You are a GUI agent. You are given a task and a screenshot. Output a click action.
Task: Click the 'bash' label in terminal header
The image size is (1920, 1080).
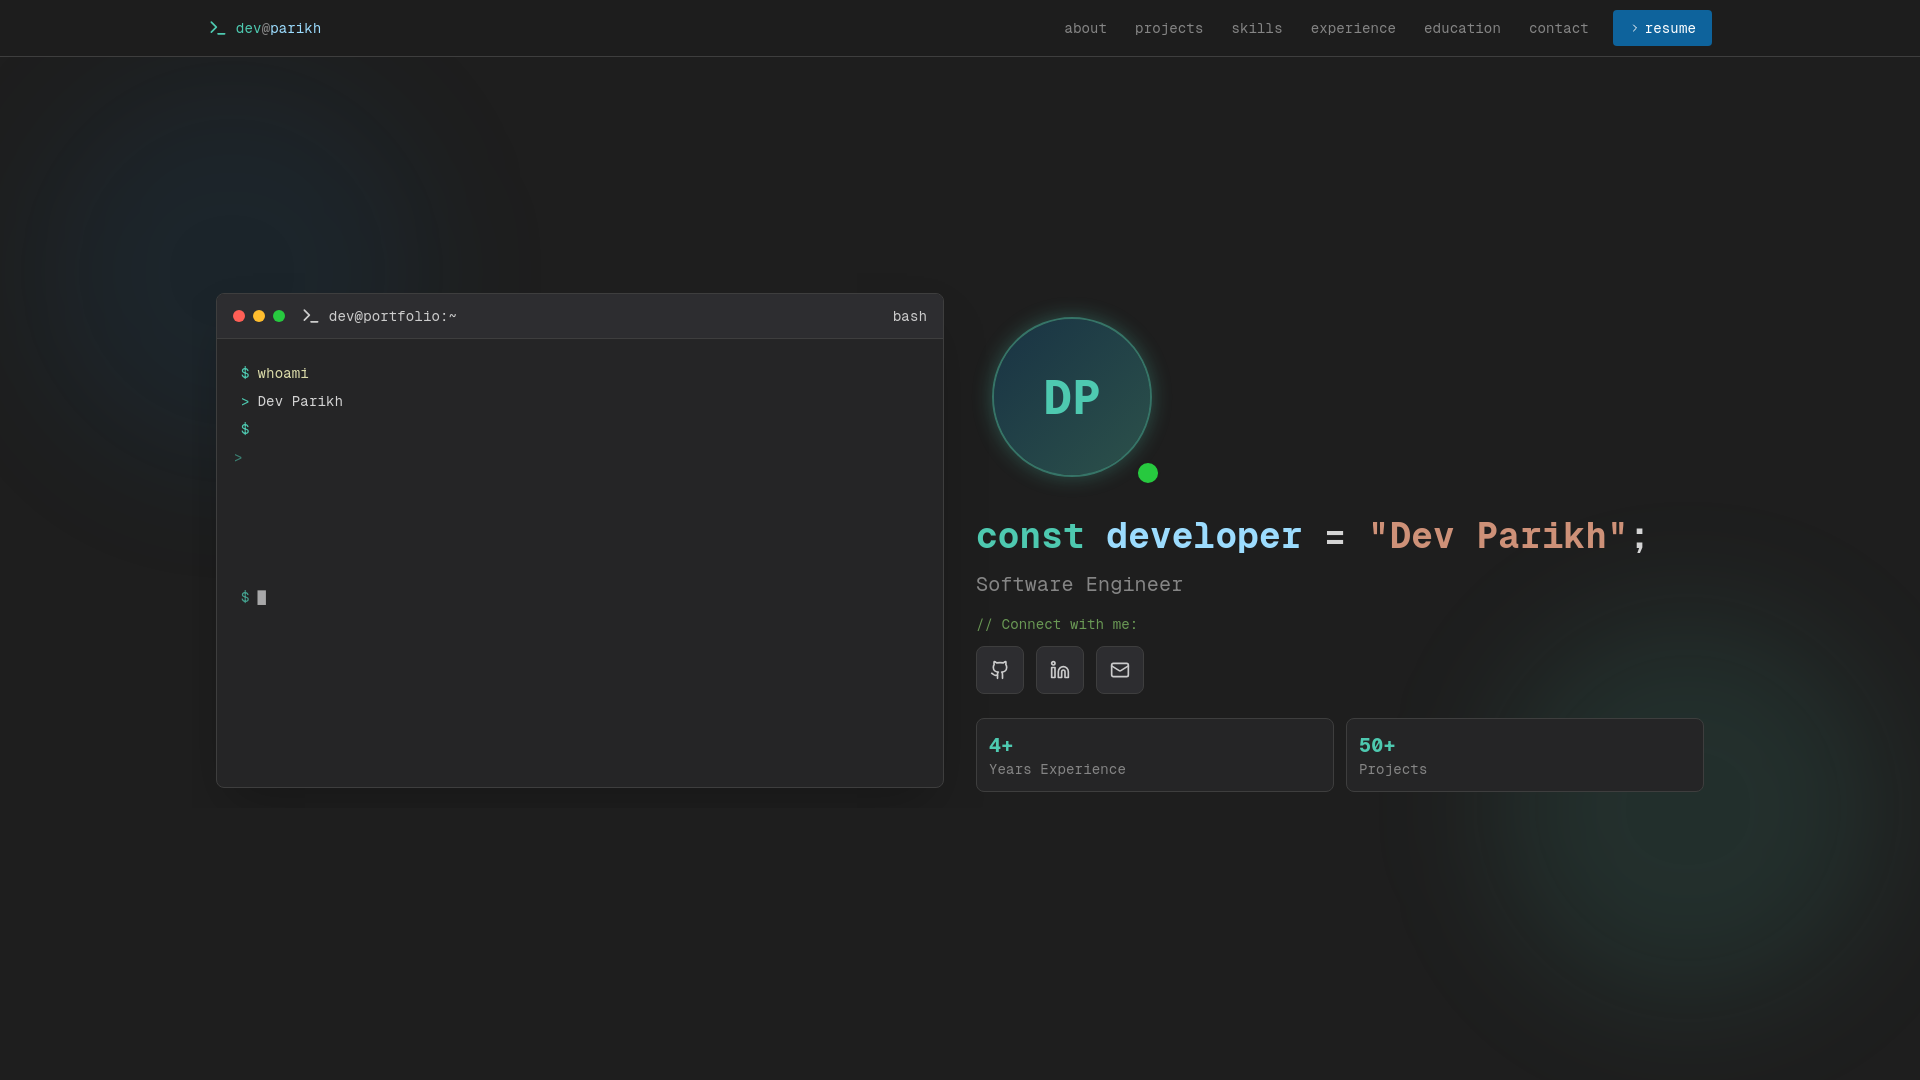pyautogui.click(x=909, y=316)
